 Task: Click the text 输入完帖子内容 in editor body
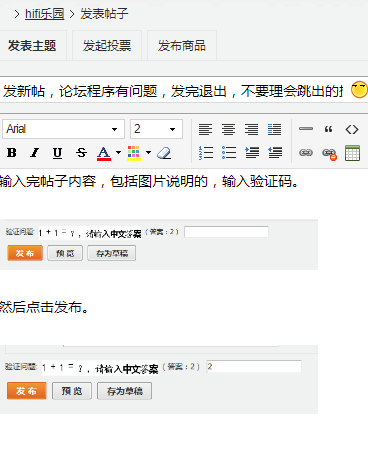pyautogui.click(x=48, y=181)
